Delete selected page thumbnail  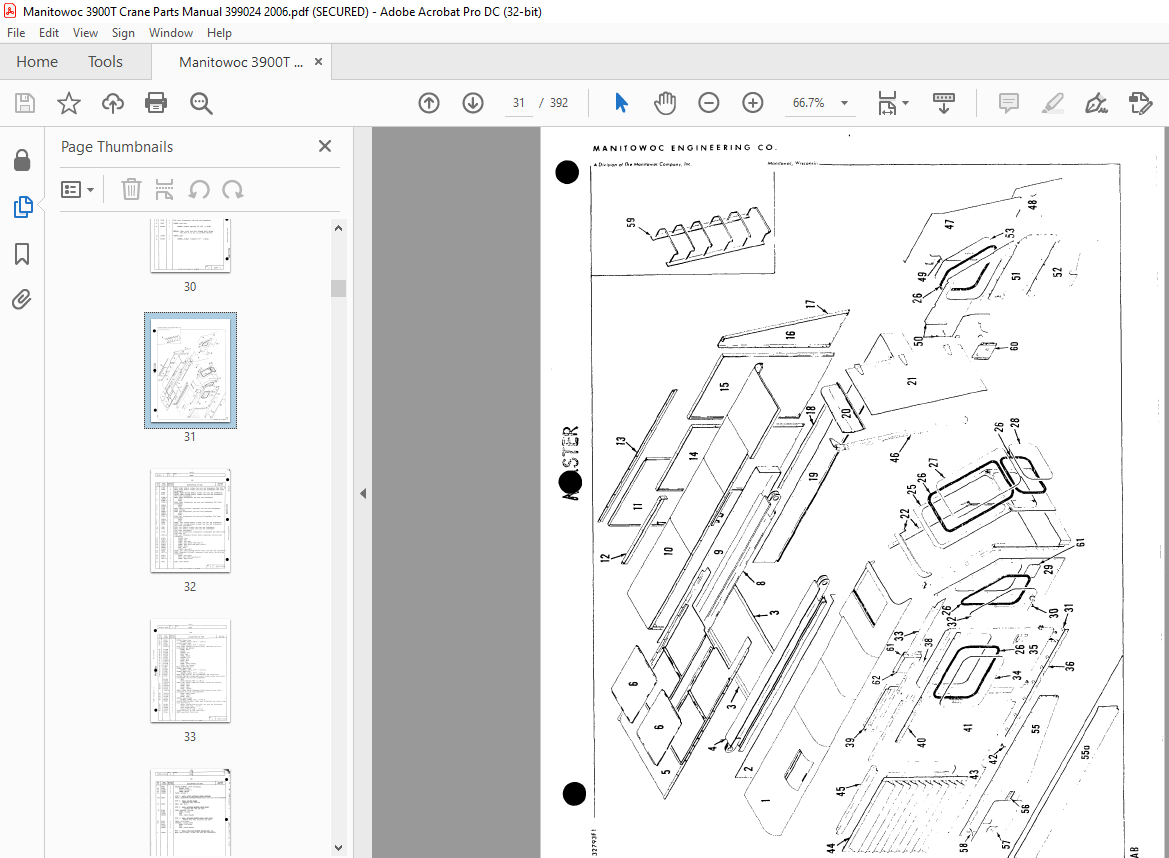[130, 189]
